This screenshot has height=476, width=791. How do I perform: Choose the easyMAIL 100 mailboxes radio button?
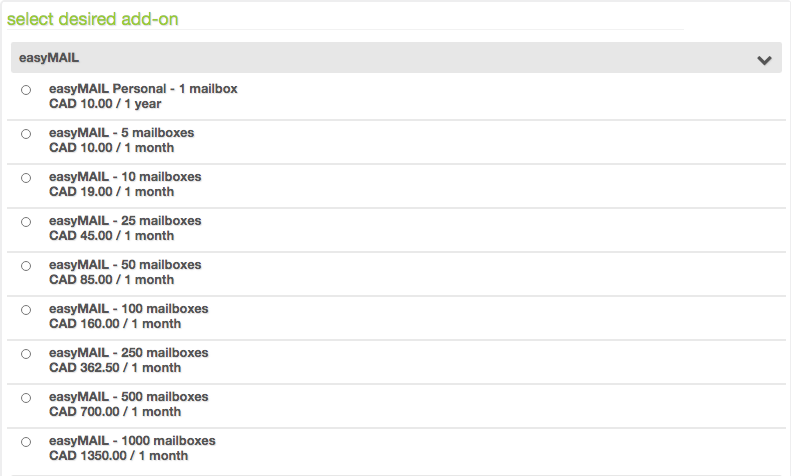tap(26, 310)
